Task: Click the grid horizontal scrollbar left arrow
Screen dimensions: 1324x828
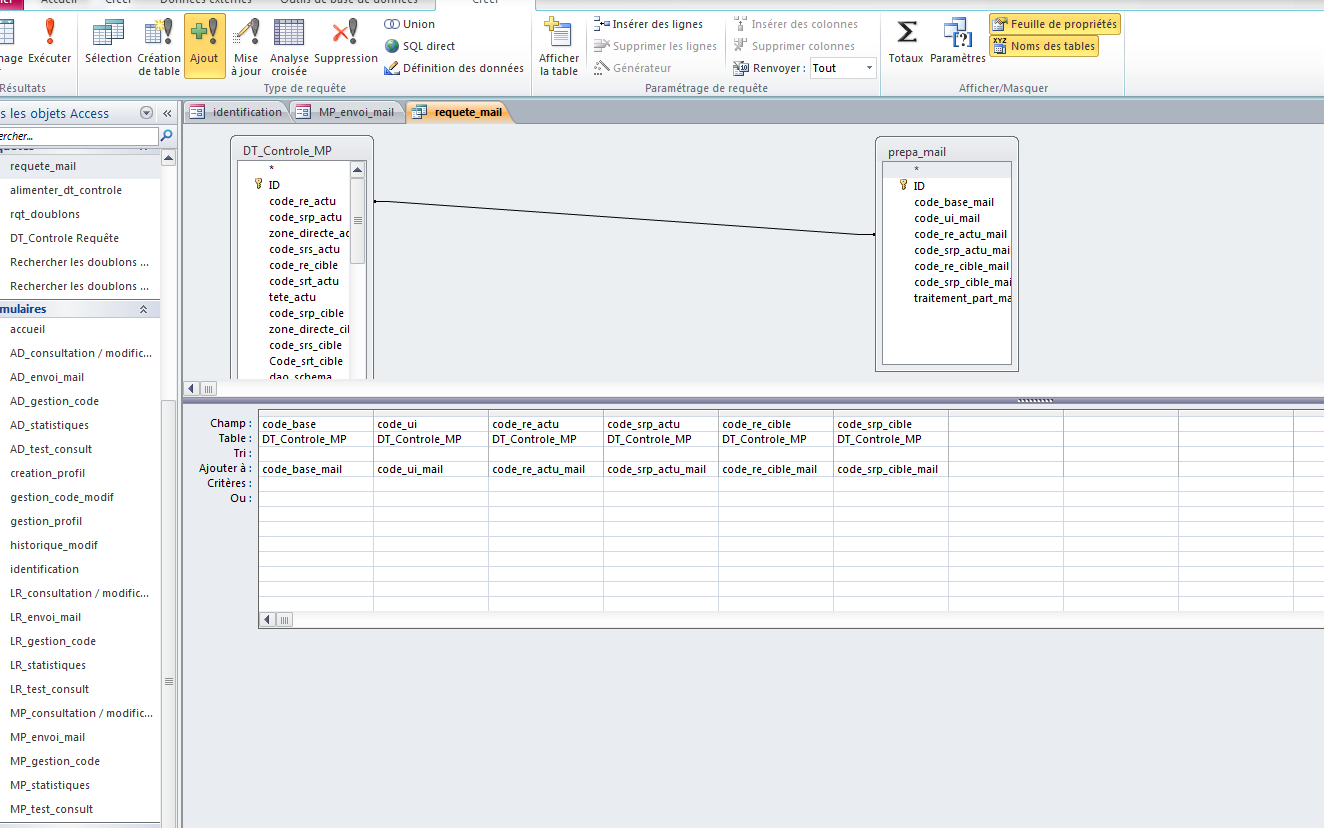Action: pos(268,620)
